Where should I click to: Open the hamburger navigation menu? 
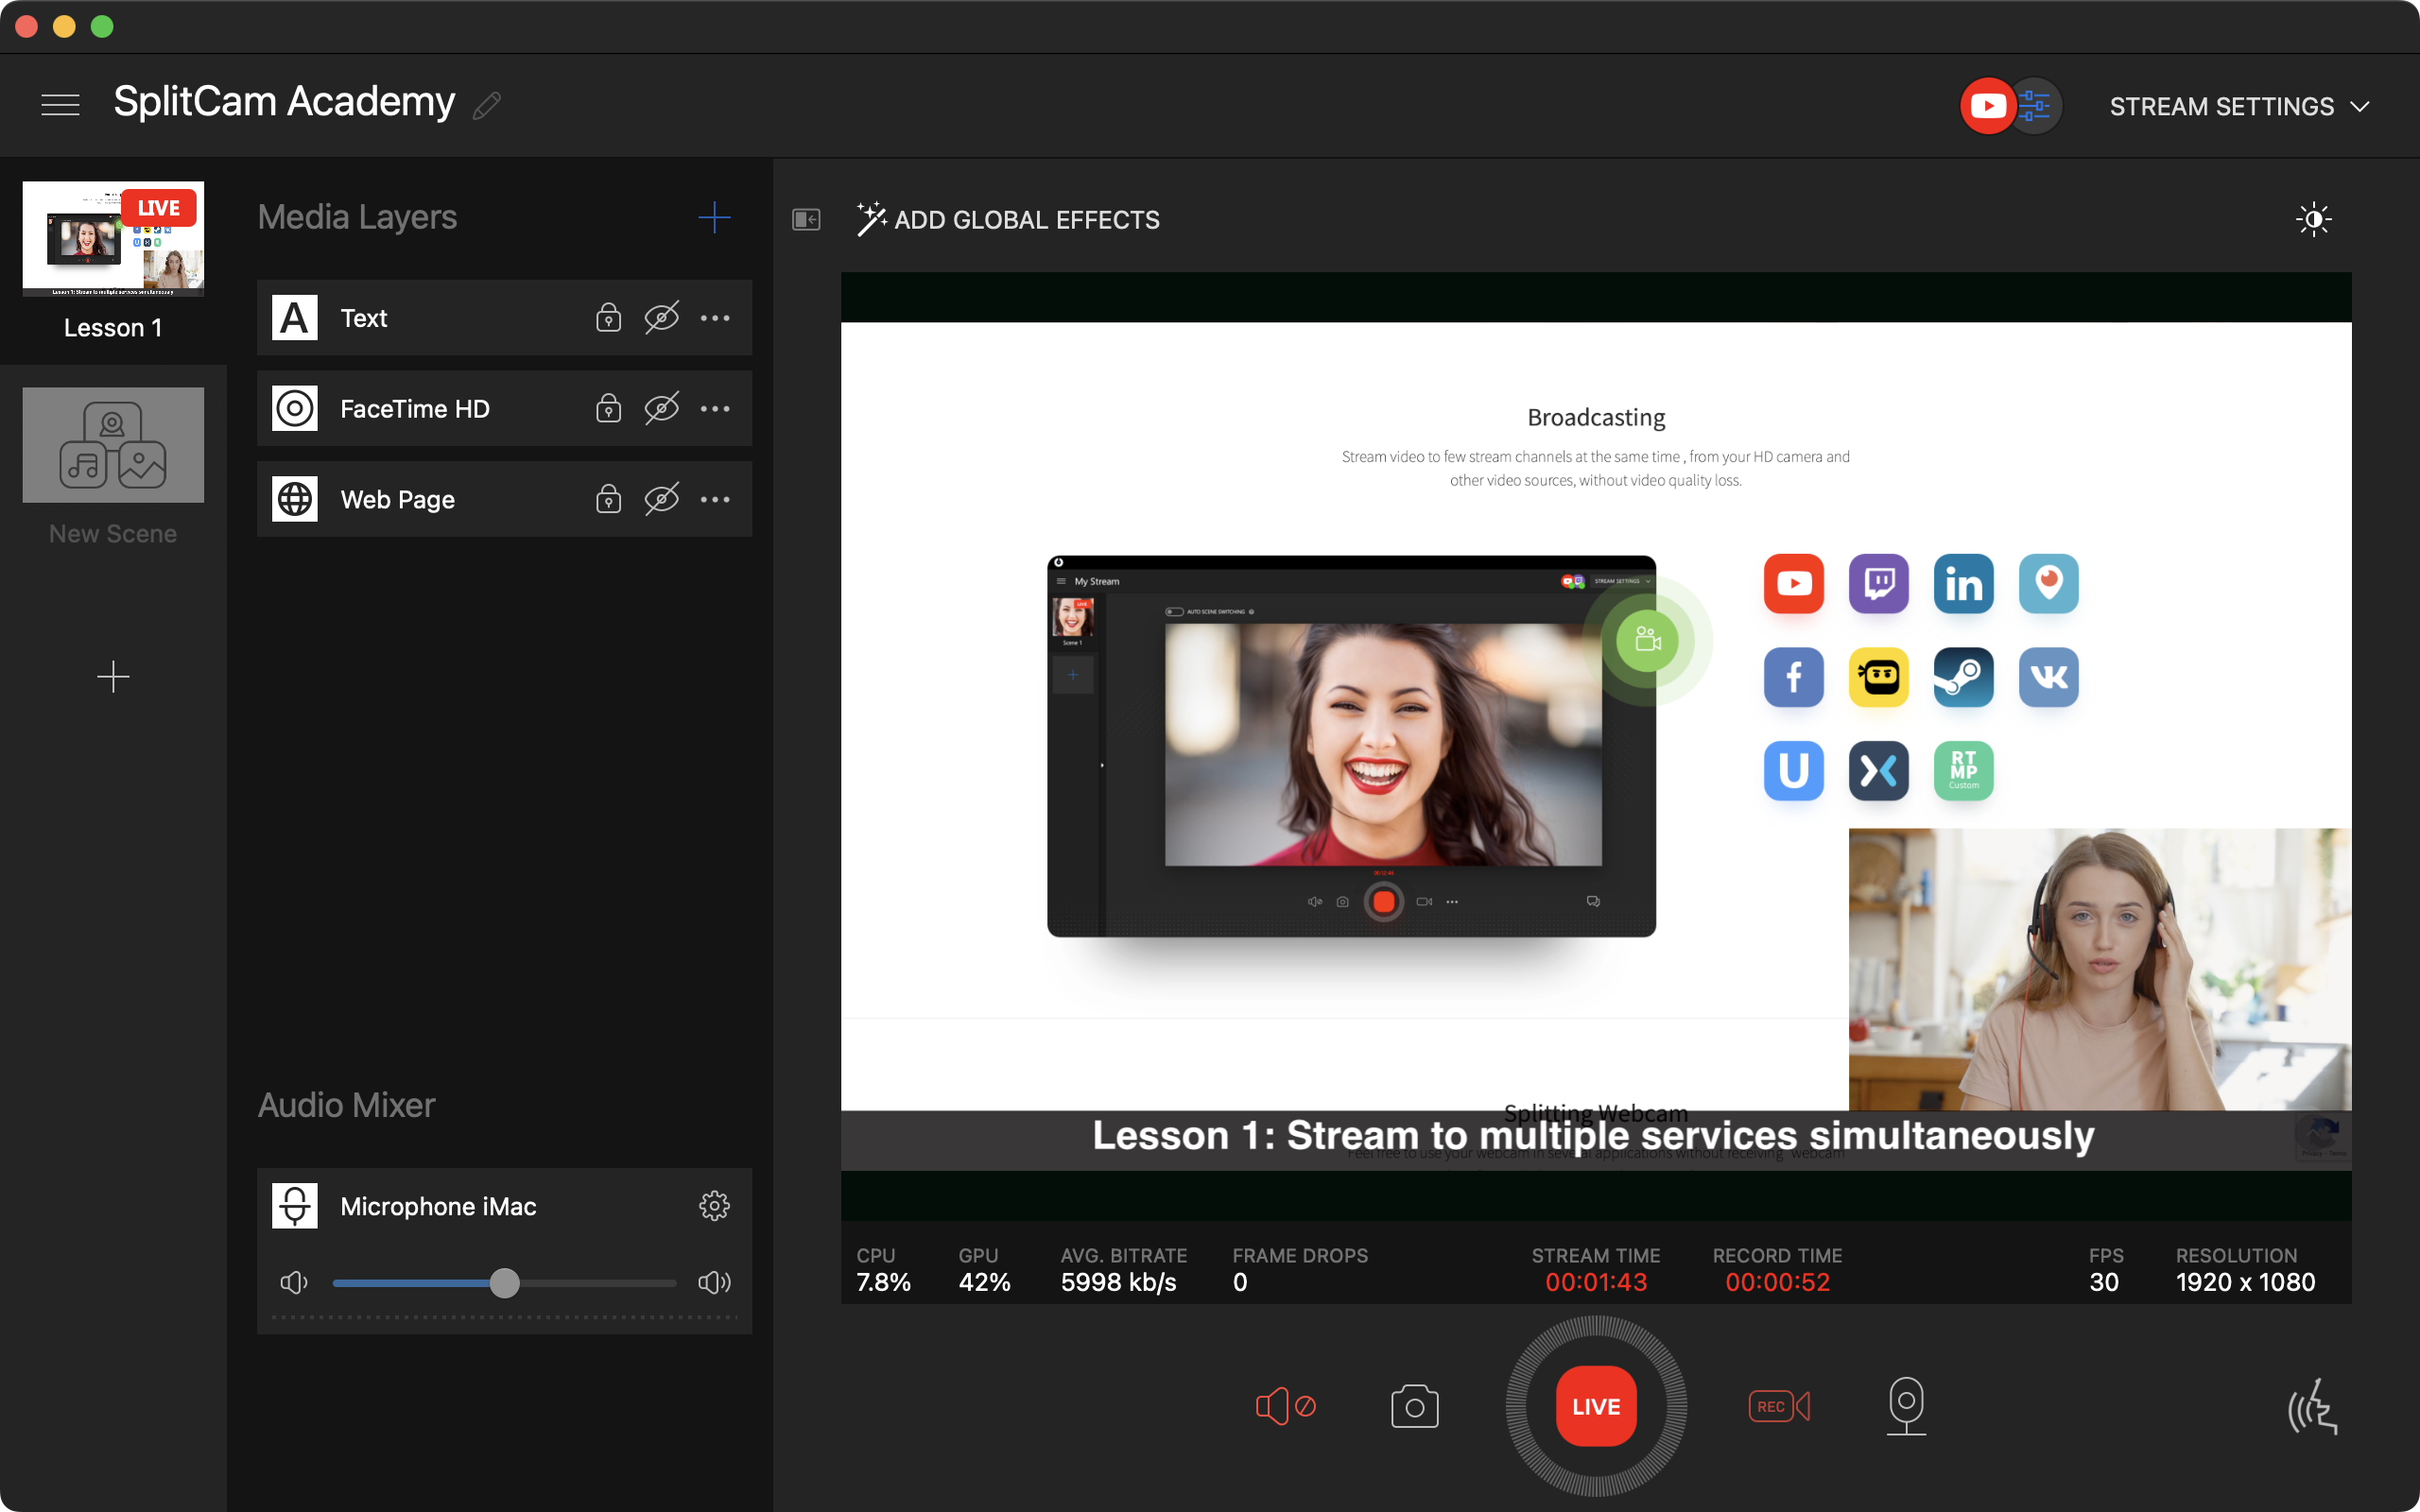[61, 104]
